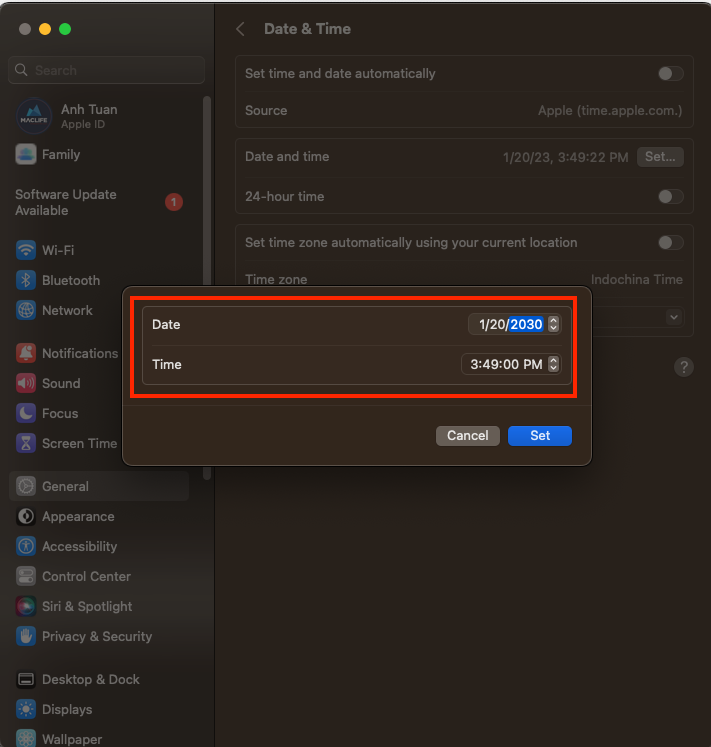This screenshot has height=747, width=711.
Task: Select Control Center in sidebar
Action: 86,576
